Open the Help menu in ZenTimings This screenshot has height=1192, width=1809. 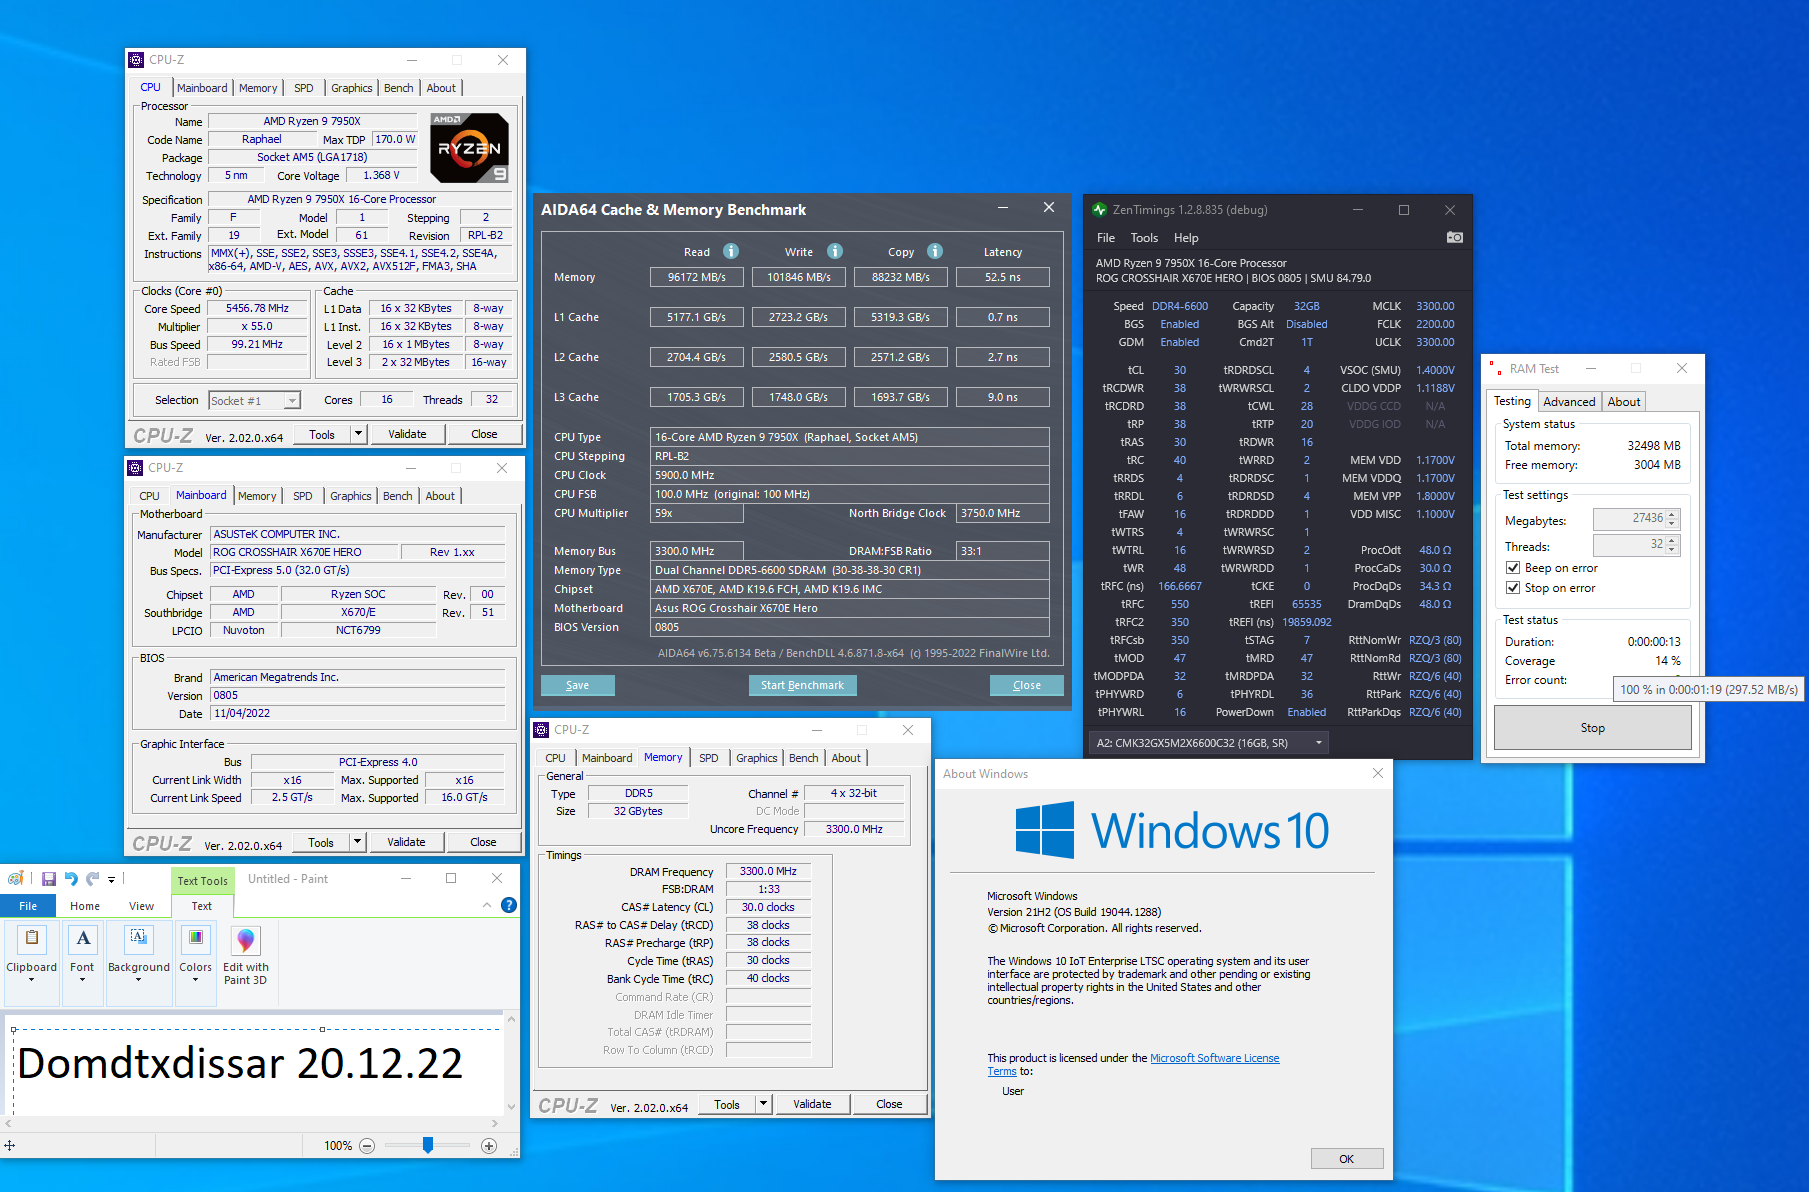(x=1186, y=238)
